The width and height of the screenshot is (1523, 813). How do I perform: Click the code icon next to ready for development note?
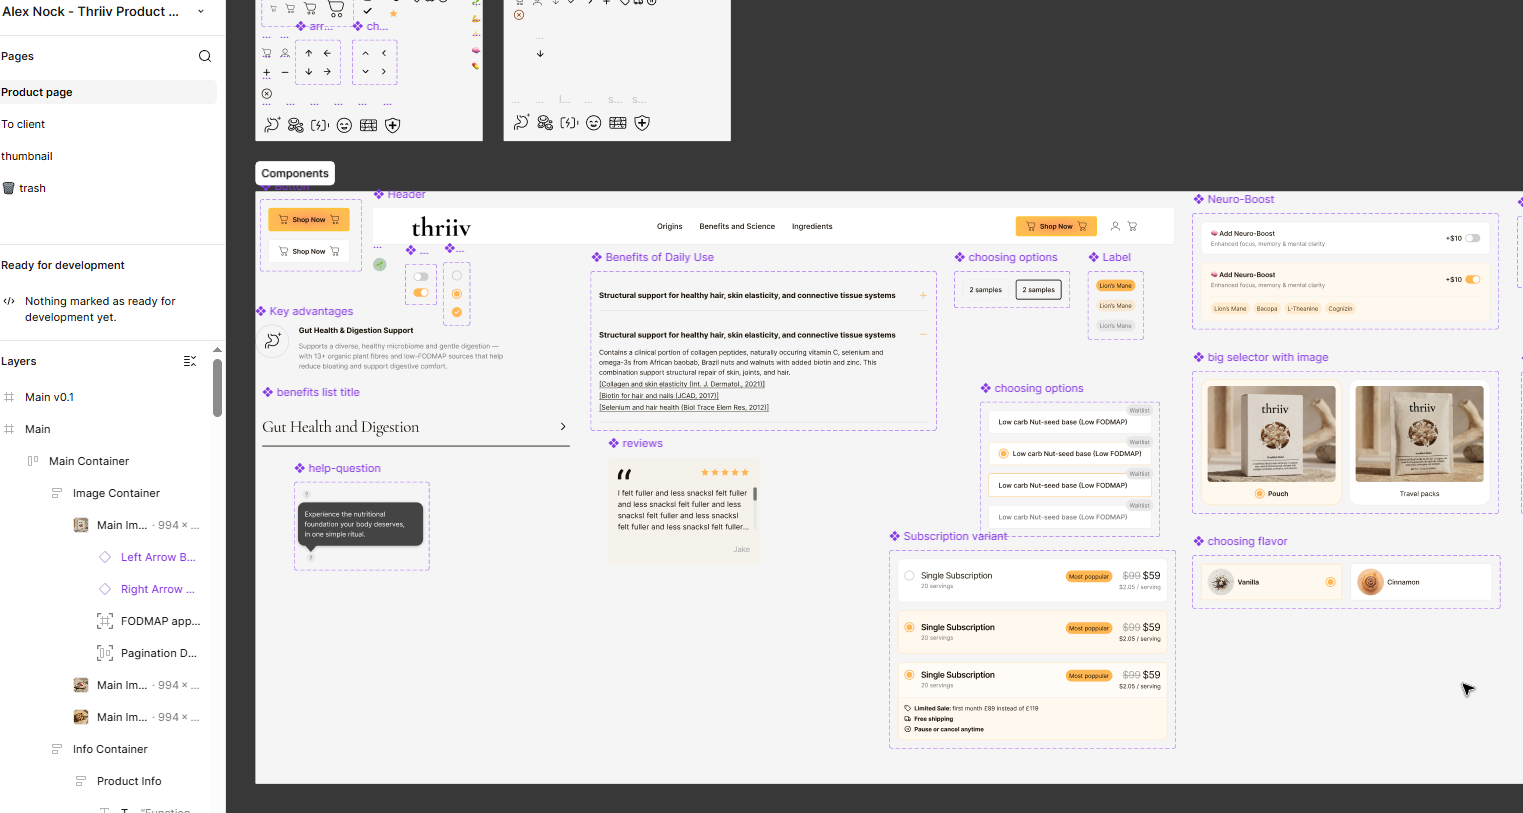9,301
